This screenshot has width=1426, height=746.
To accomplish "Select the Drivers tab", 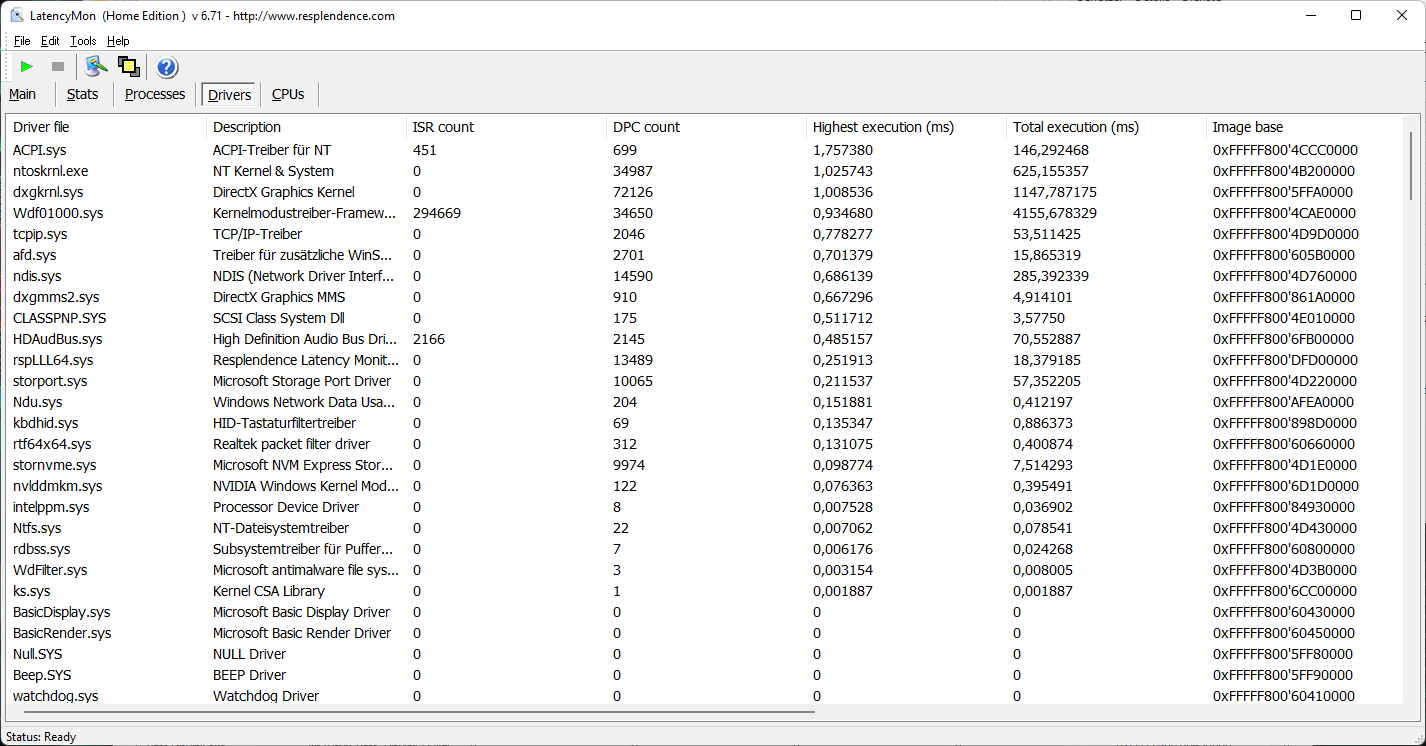I will [229, 95].
